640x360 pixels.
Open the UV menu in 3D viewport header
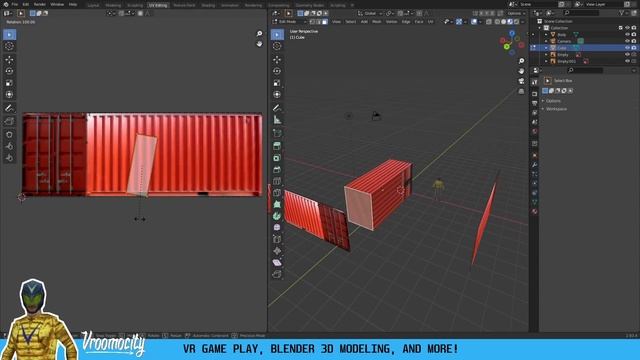point(430,22)
